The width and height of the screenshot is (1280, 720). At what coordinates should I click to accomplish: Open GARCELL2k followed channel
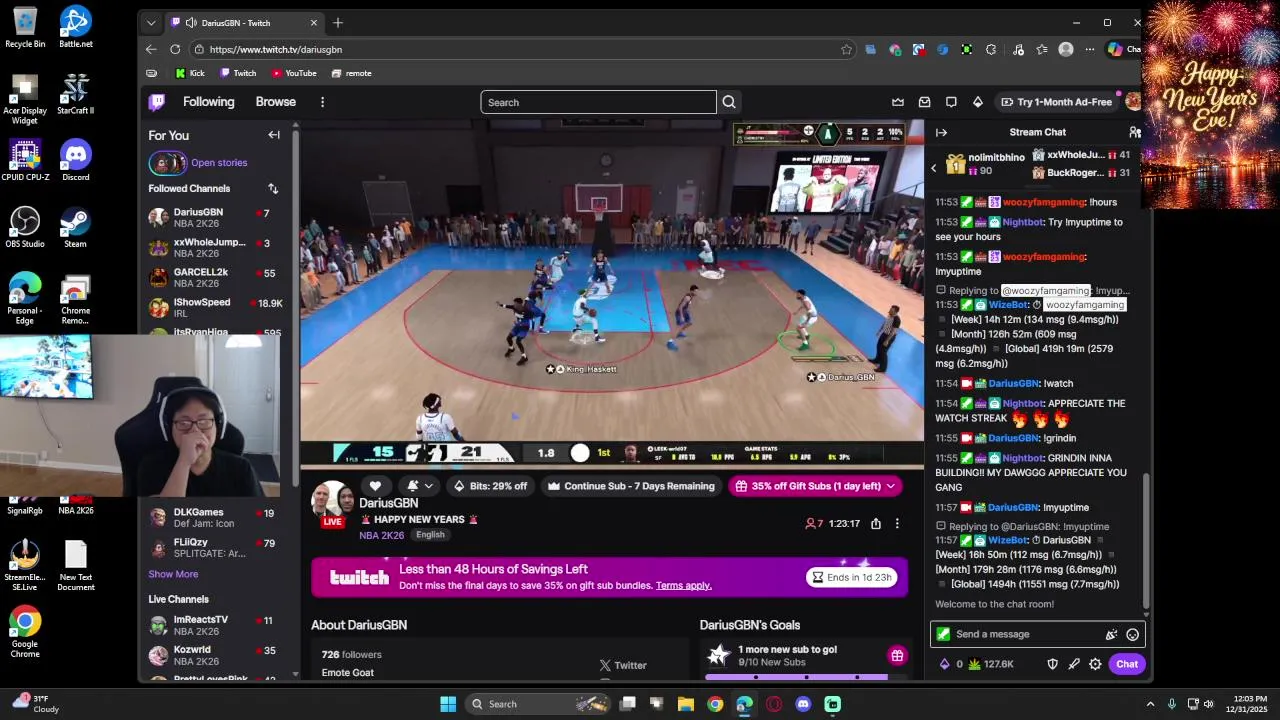pos(215,277)
